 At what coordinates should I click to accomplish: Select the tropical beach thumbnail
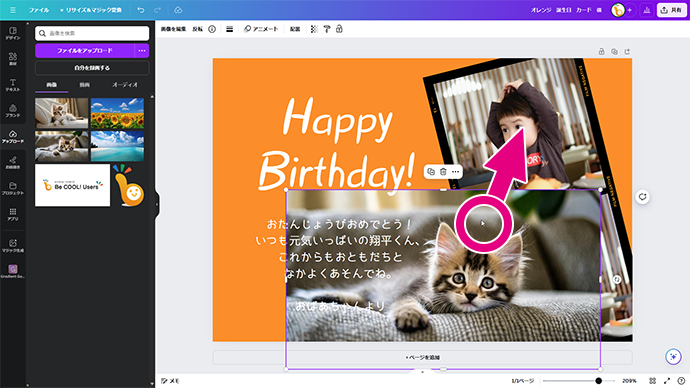(x=117, y=146)
